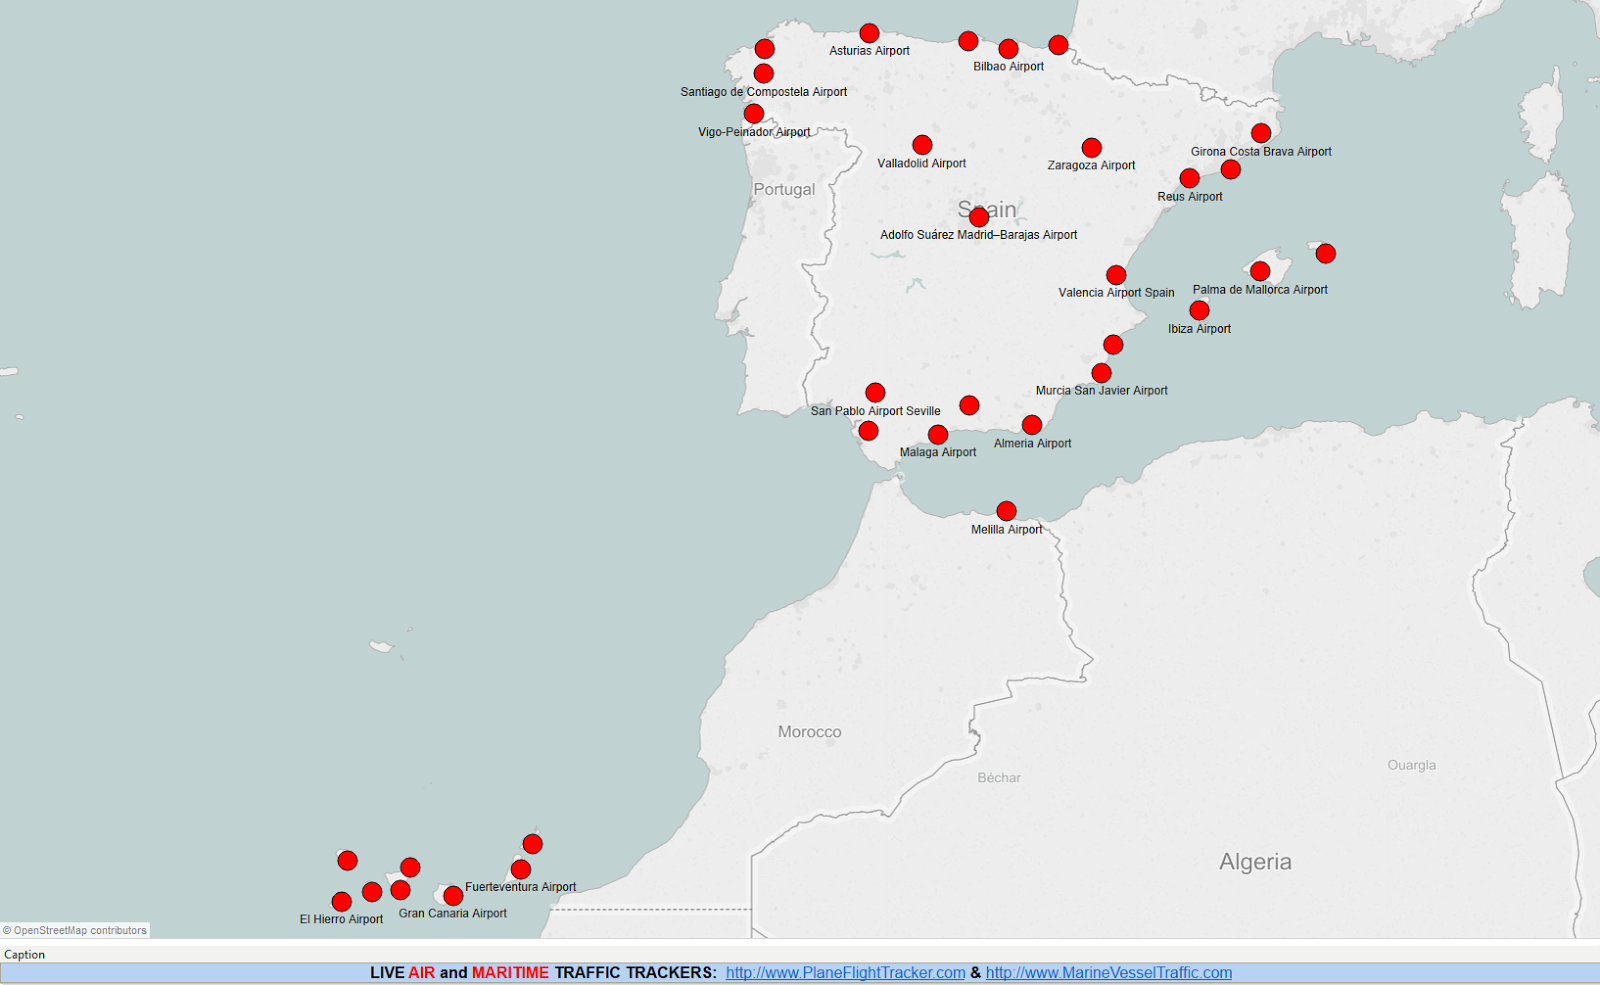Select the Valencia Airport Spain marker
The image size is (1600, 985).
click(1116, 275)
